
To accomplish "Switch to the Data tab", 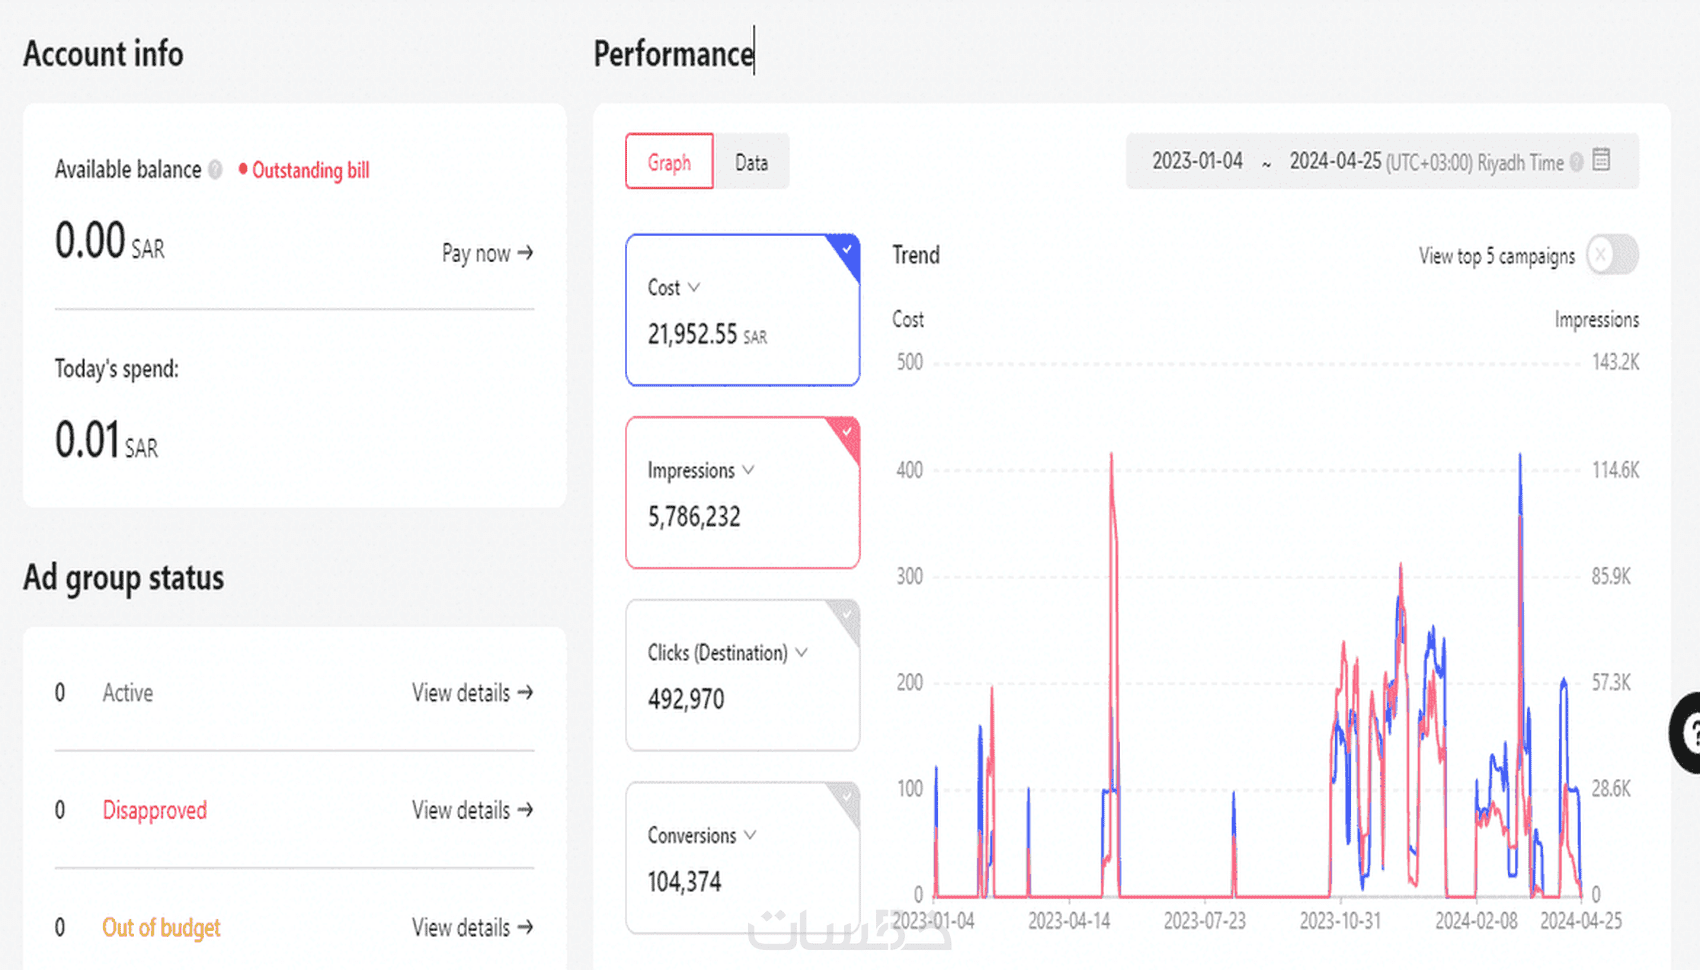I will pyautogui.click(x=751, y=162).
